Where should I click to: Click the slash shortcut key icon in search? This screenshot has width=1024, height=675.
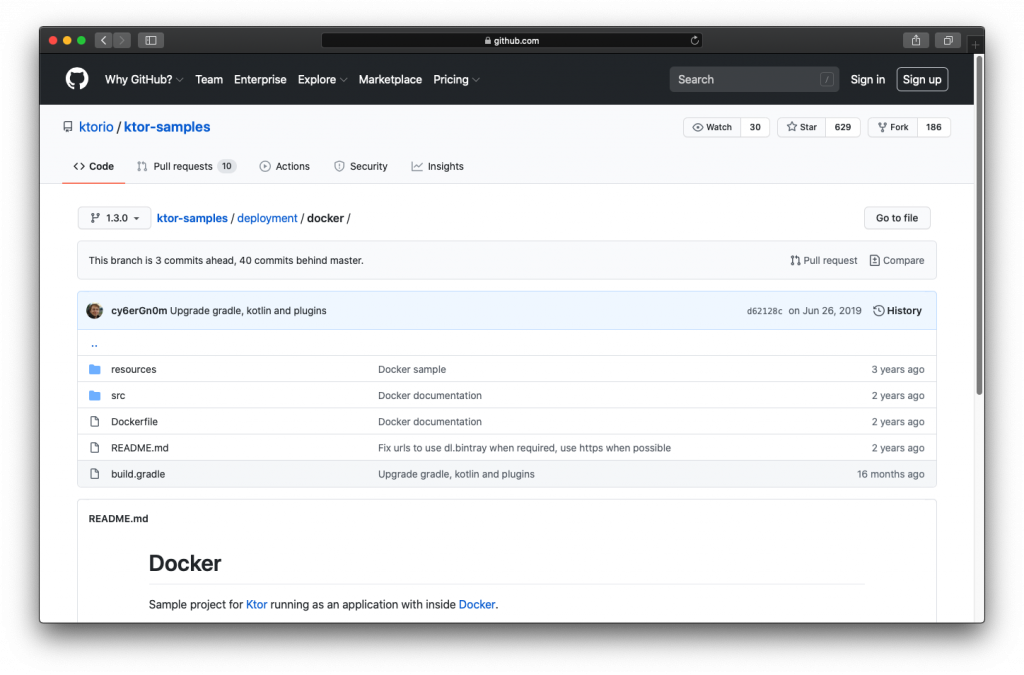click(826, 80)
